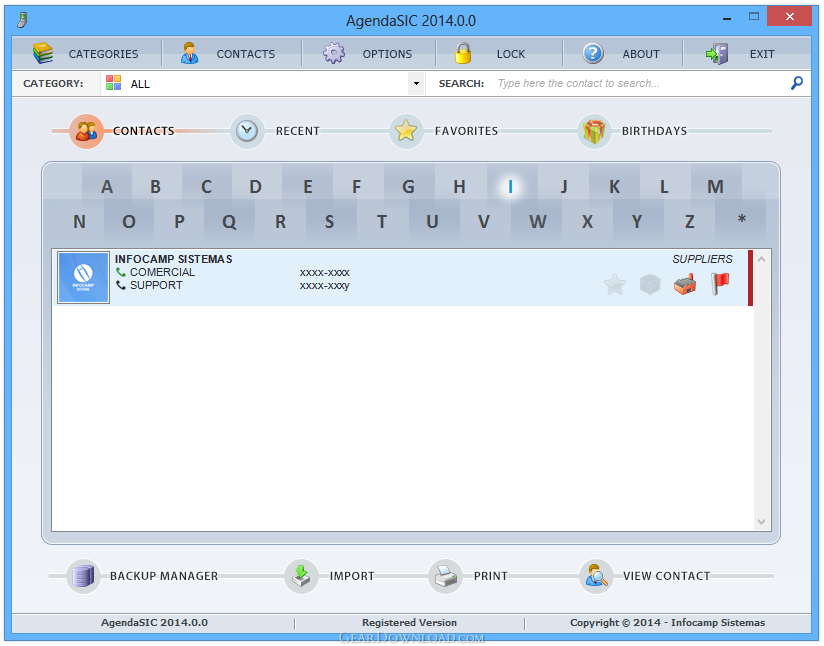The image size is (824, 646).
Task: Open the ABOUT toolbar item
Action: coord(641,54)
